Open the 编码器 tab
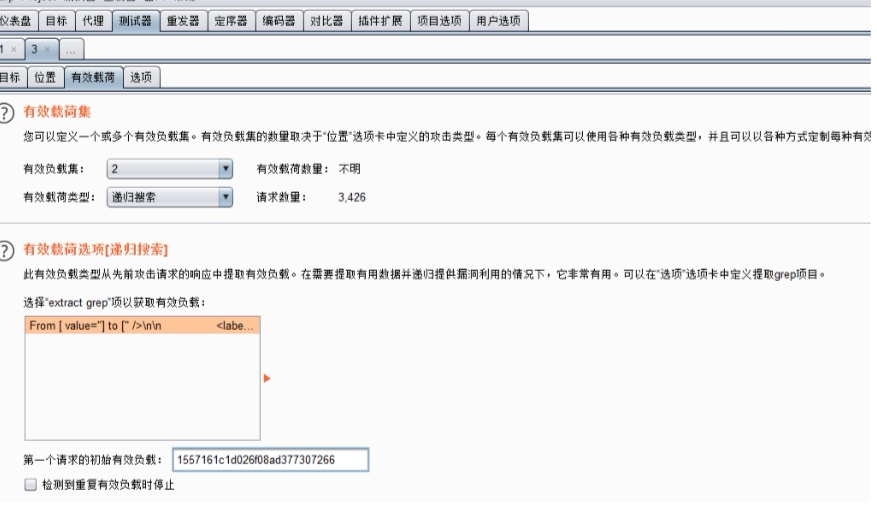Screen dimensions: 877x515 click(279, 21)
